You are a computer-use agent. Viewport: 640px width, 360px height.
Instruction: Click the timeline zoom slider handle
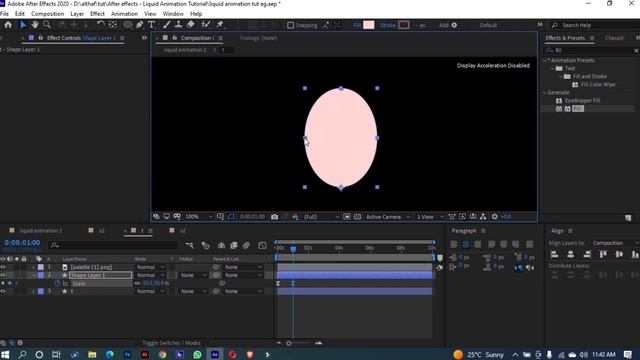click(x=289, y=343)
